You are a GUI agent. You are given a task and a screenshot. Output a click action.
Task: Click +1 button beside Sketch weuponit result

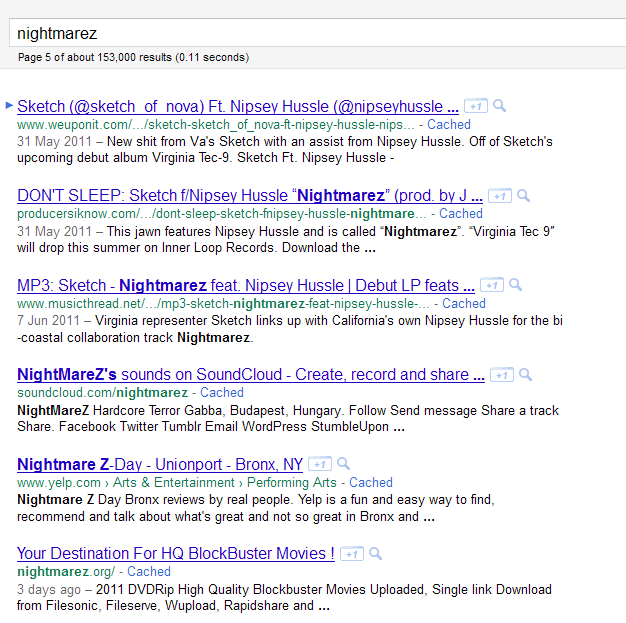475,106
